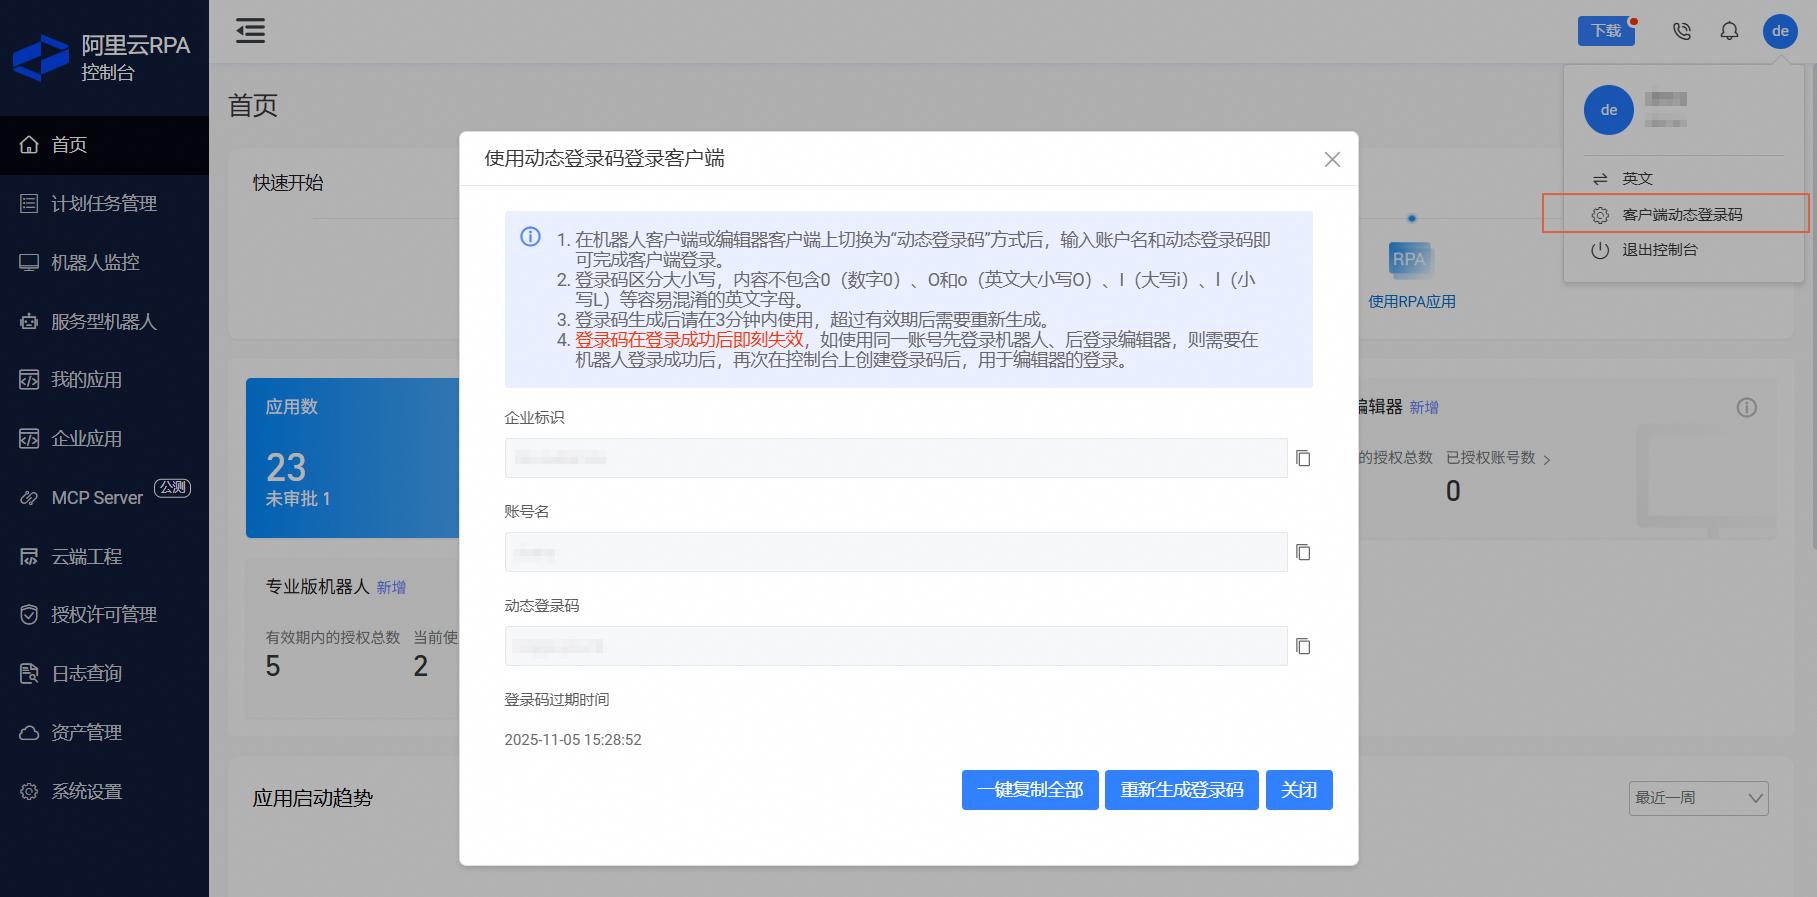Click 新增 link next to 专业版机器人
The width and height of the screenshot is (1817, 897).
click(391, 588)
